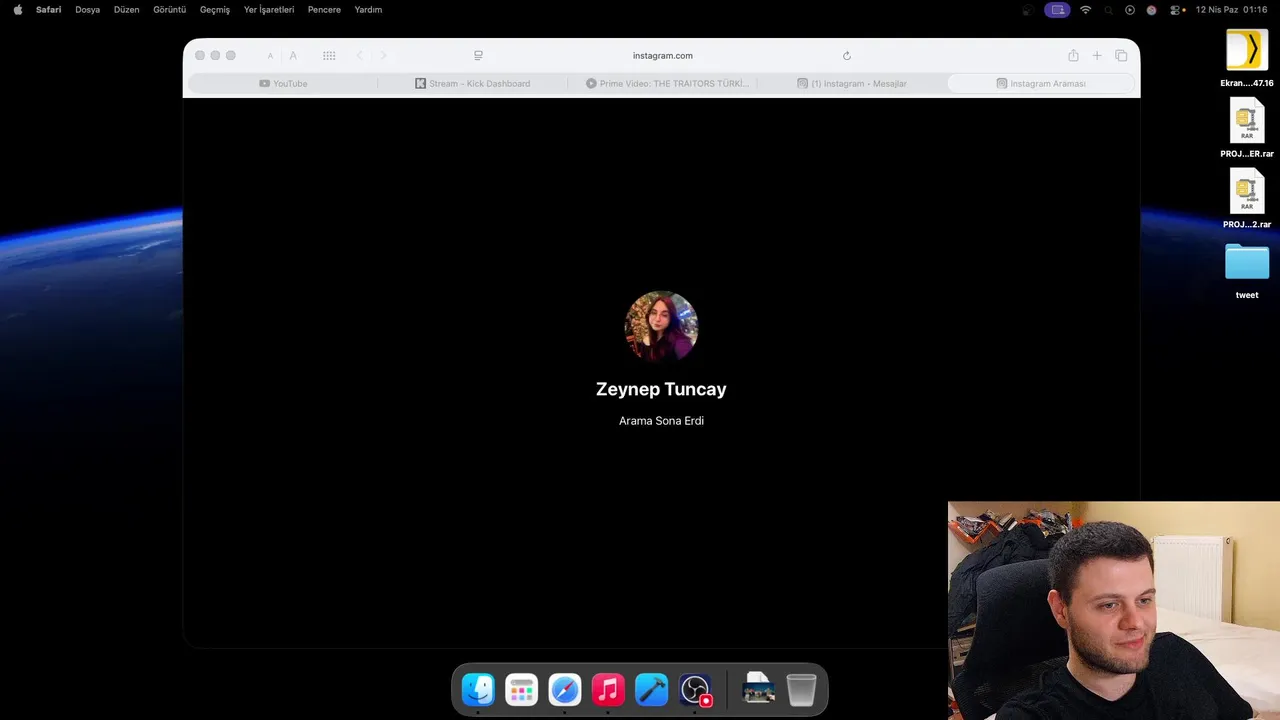The image size is (1280, 720).
Task: Go back with the back arrow
Action: pyautogui.click(x=360, y=56)
